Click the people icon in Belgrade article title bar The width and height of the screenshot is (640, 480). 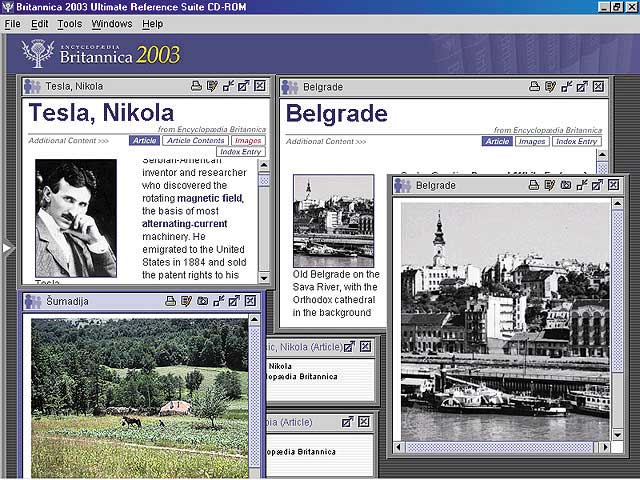coord(289,87)
